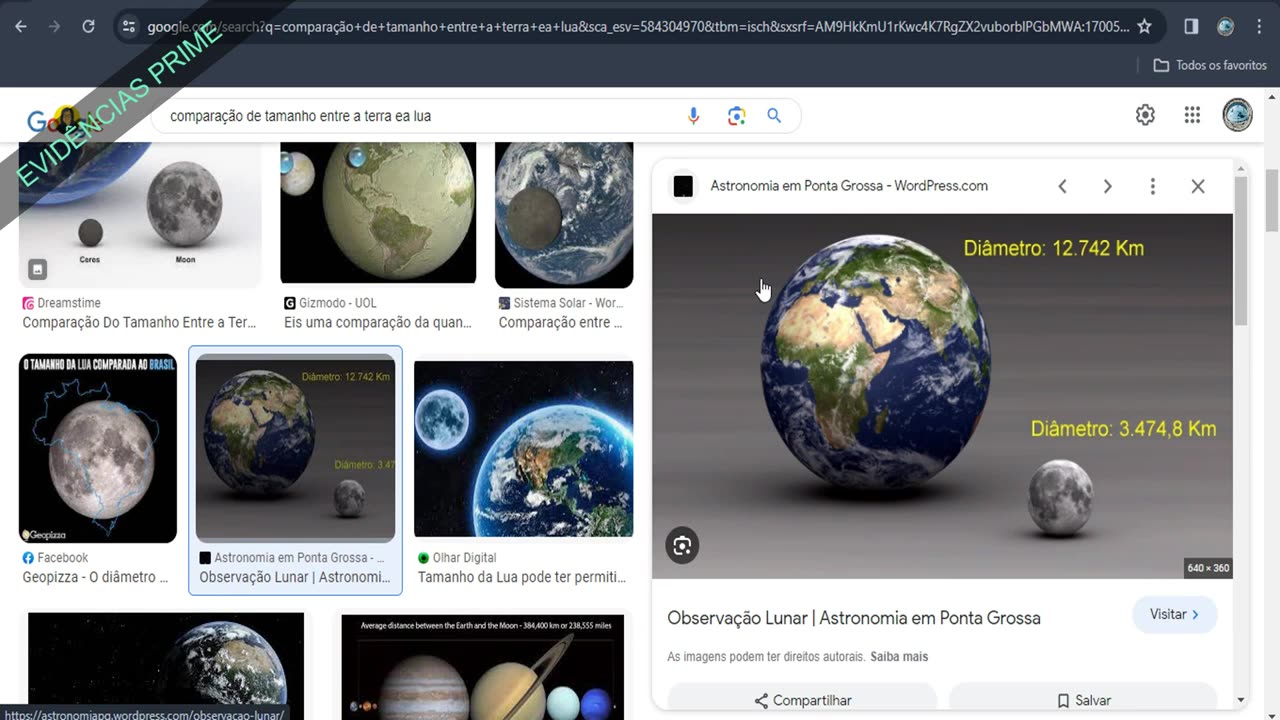Reload the page

[x=88, y=27]
